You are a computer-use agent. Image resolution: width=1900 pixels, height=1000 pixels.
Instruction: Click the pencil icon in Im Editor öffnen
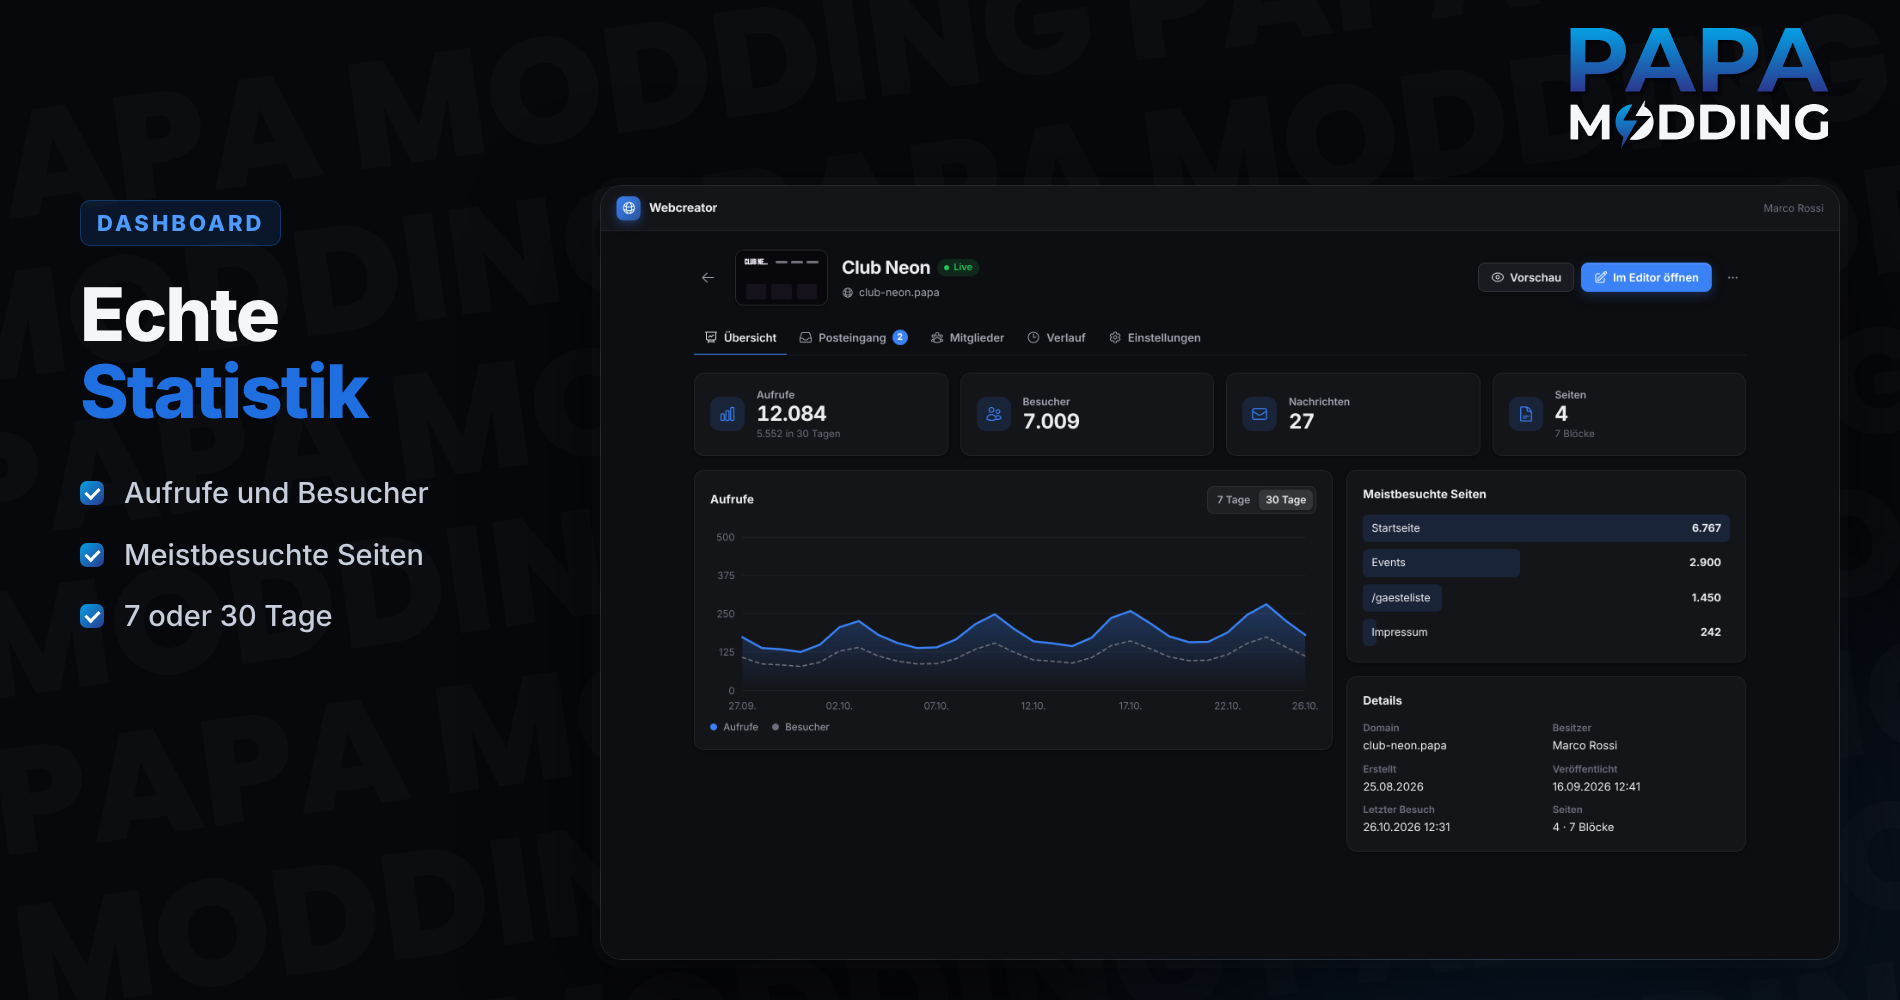[x=1600, y=278]
